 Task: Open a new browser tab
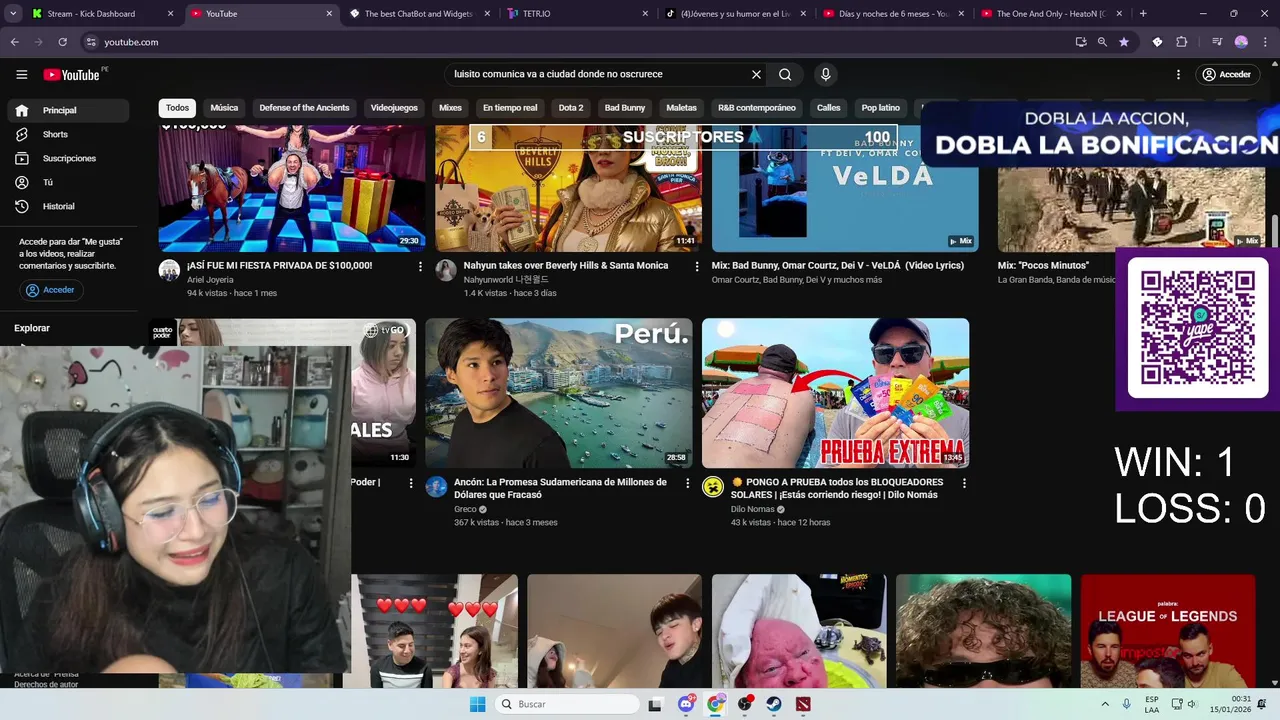click(1143, 13)
